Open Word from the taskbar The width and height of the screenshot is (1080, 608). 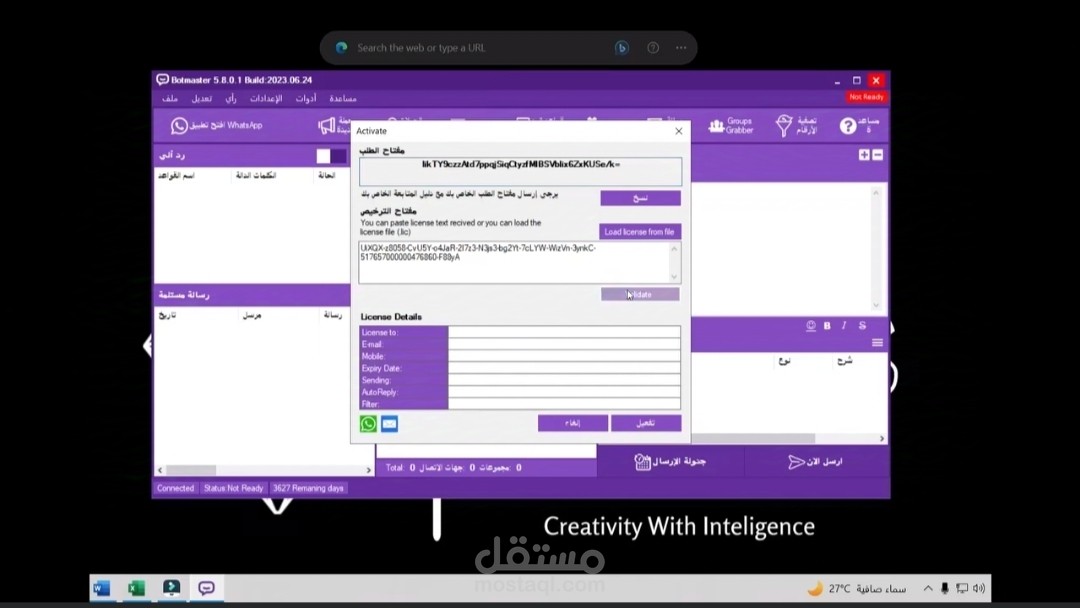pyautogui.click(x=101, y=588)
